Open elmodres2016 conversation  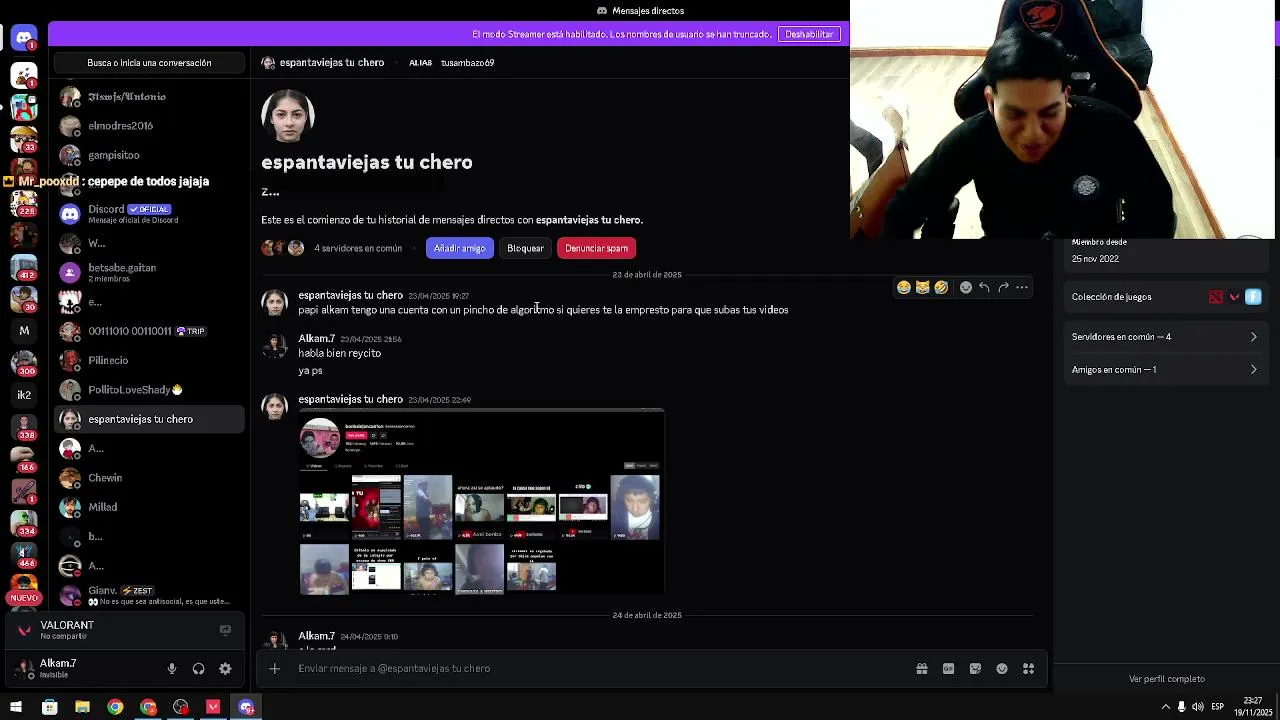(x=149, y=126)
